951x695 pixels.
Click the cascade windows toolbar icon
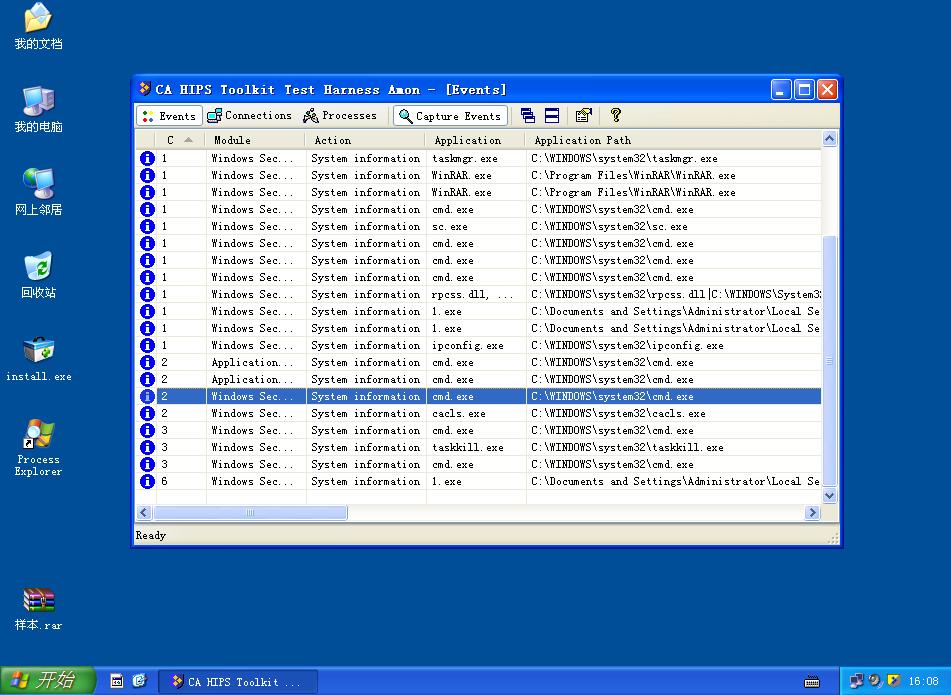click(x=528, y=115)
